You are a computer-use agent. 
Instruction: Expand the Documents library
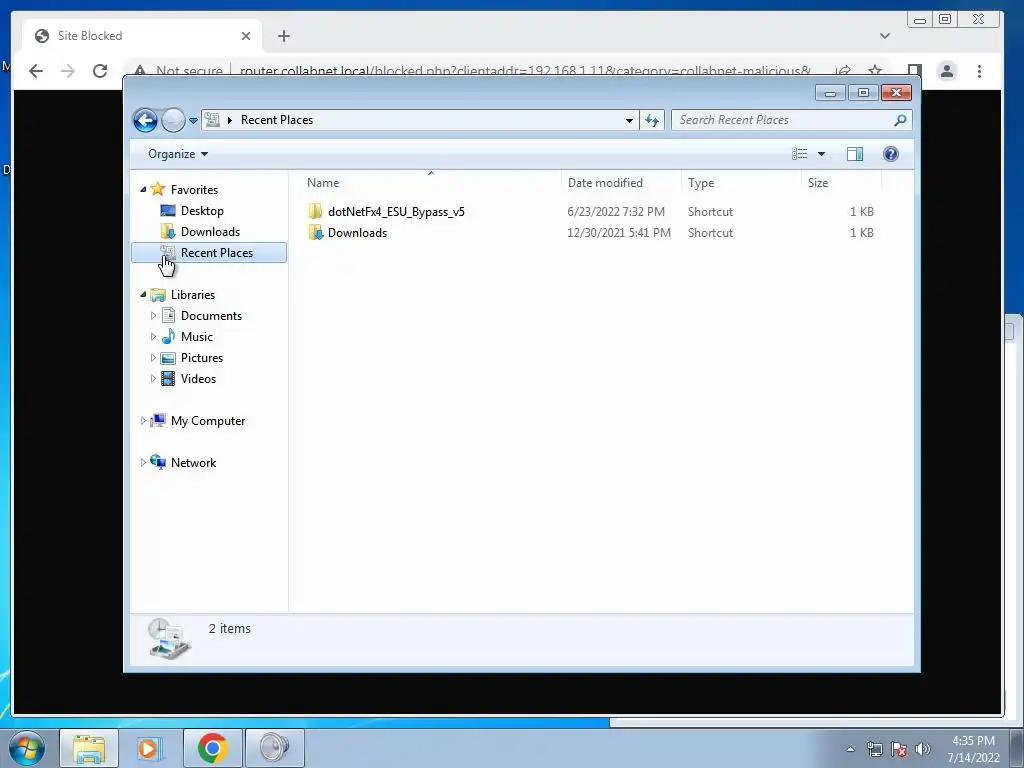[153, 316]
